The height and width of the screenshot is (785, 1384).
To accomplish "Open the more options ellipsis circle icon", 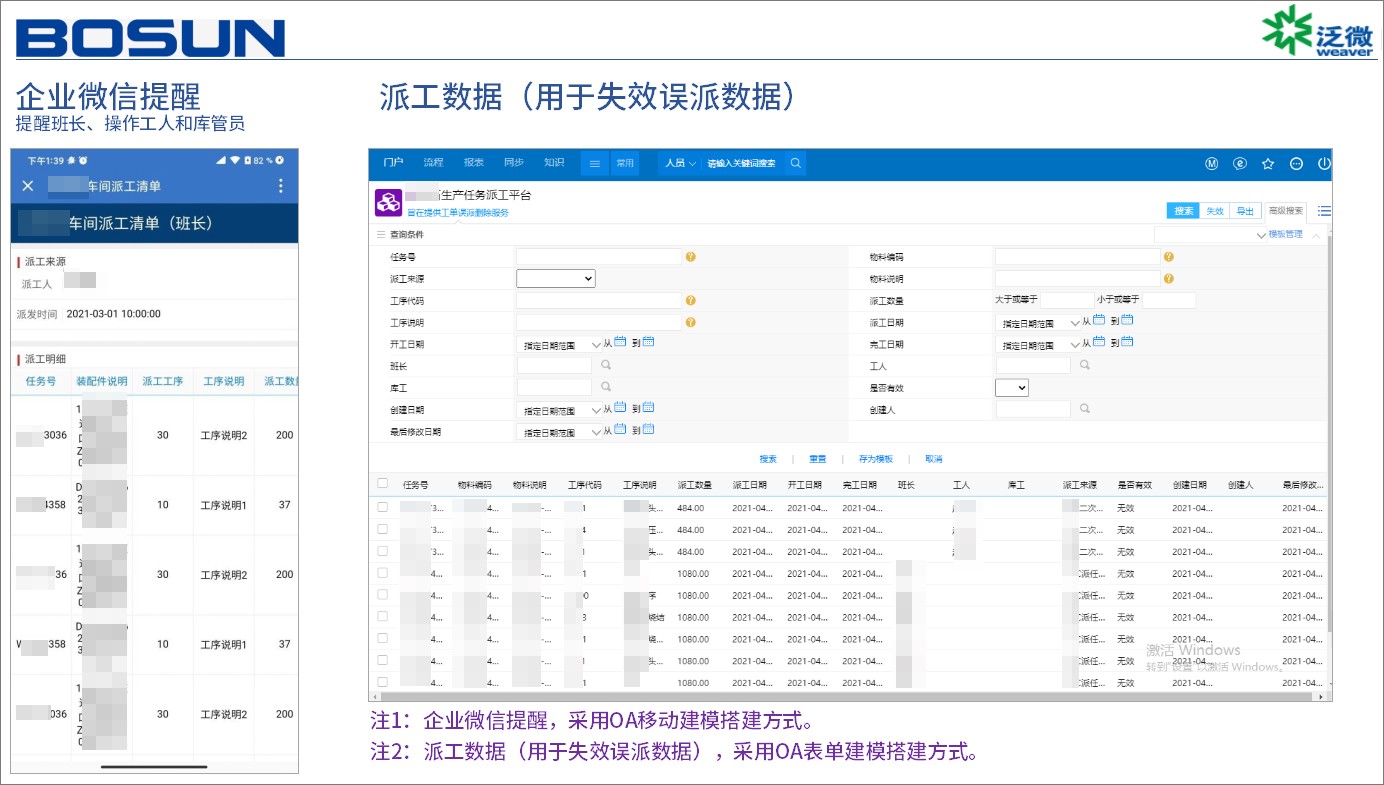I will (x=1296, y=163).
